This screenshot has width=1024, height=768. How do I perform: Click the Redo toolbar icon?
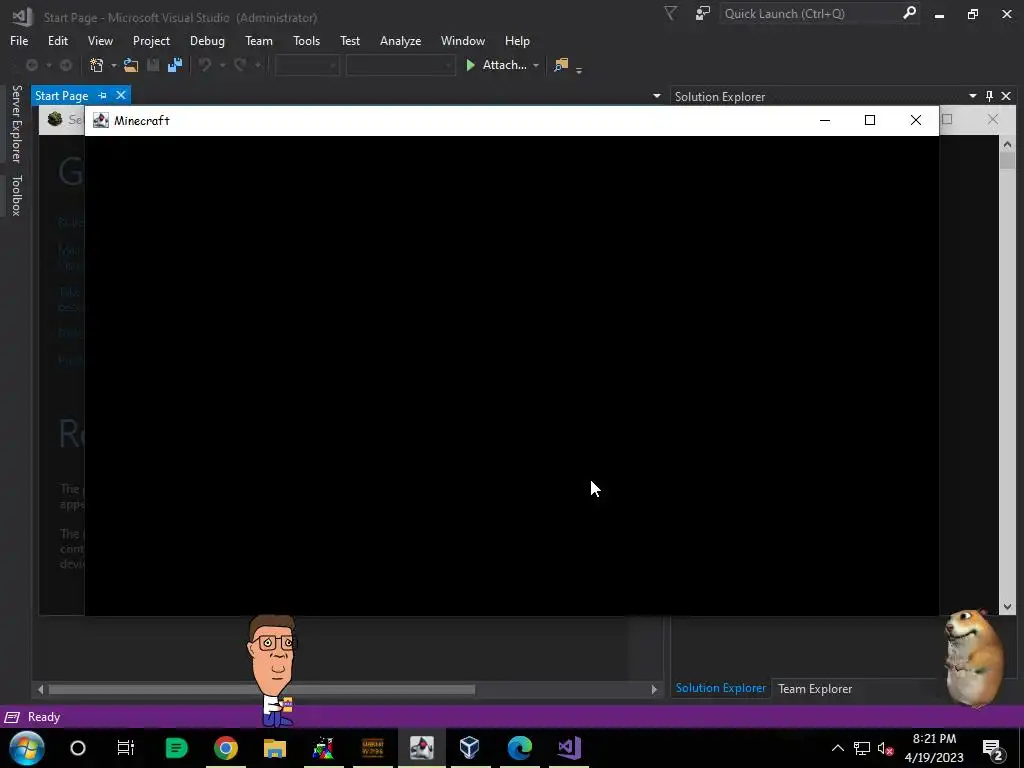(240, 65)
